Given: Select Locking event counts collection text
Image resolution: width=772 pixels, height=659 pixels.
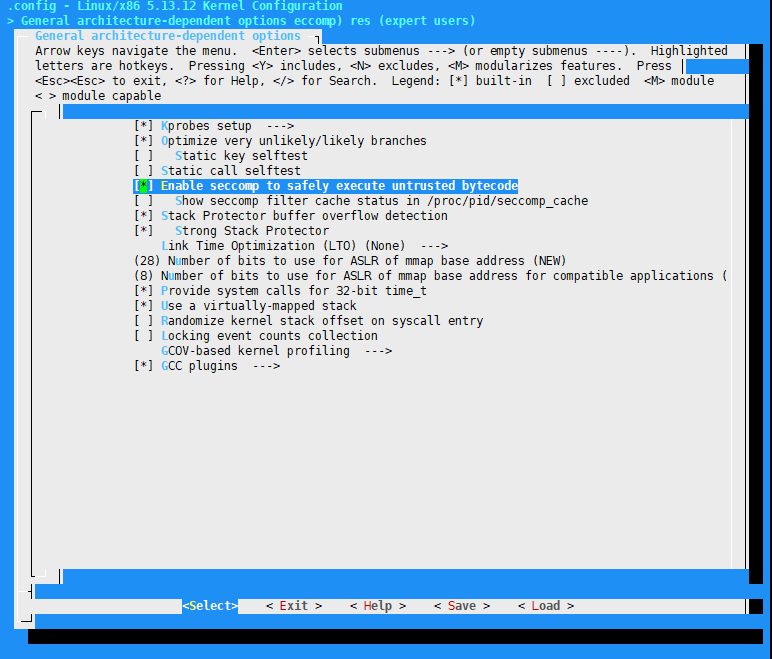Looking at the screenshot, I should (269, 336).
